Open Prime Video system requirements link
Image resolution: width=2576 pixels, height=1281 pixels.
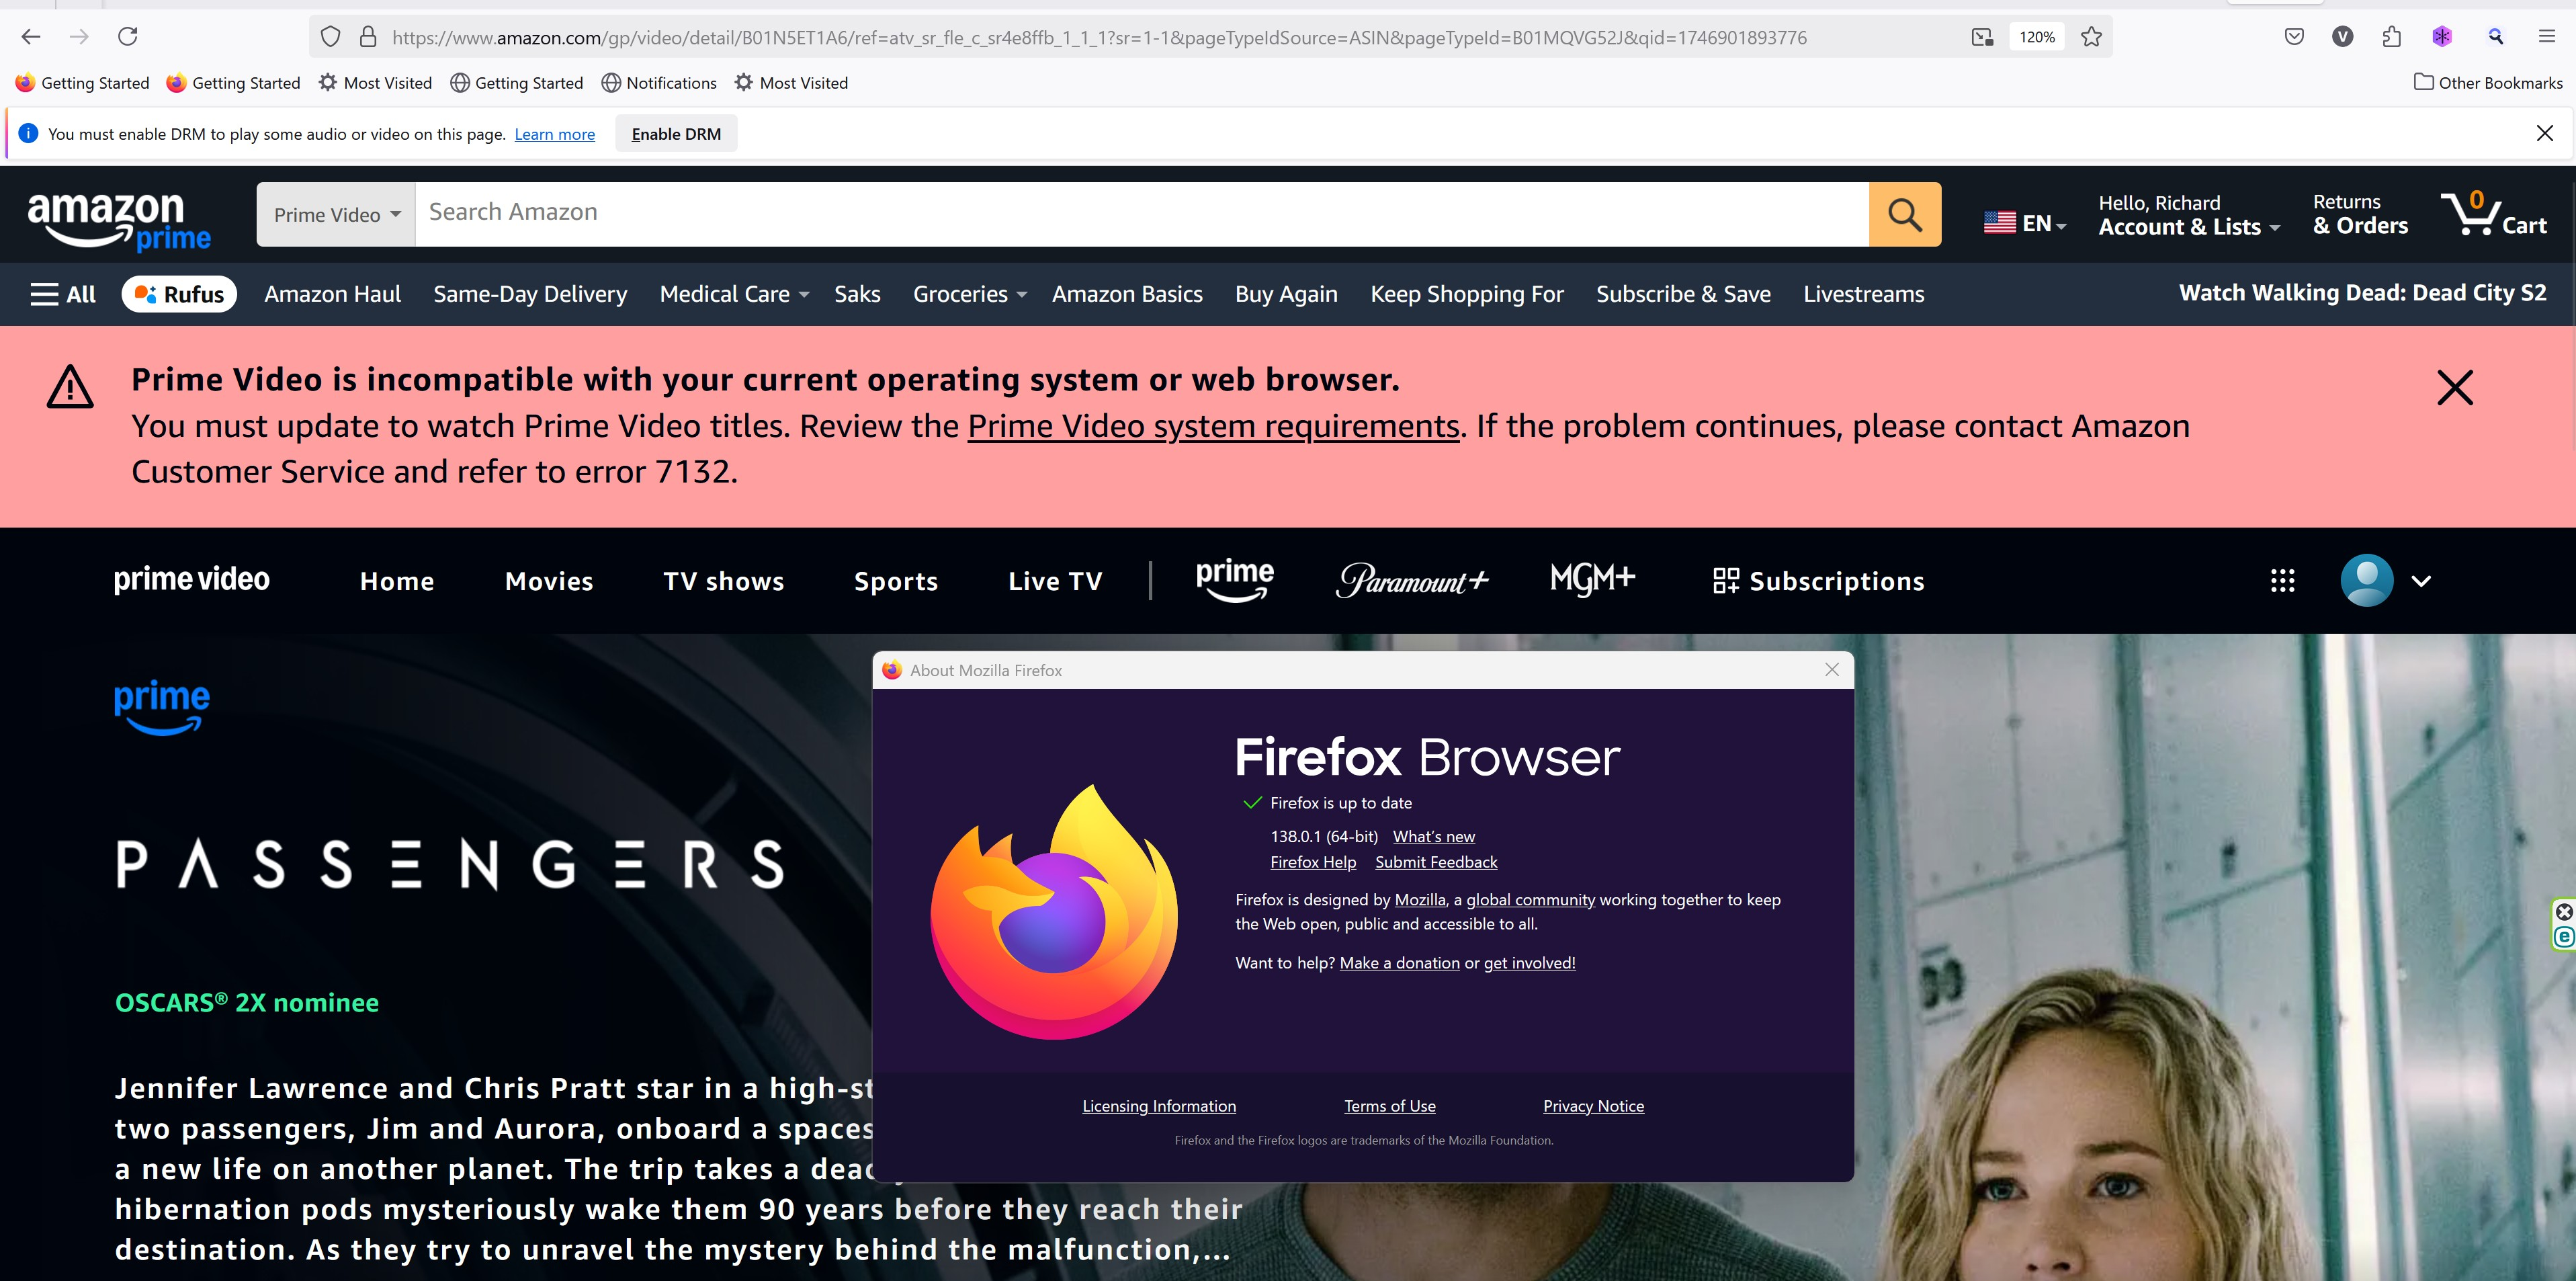1213,426
